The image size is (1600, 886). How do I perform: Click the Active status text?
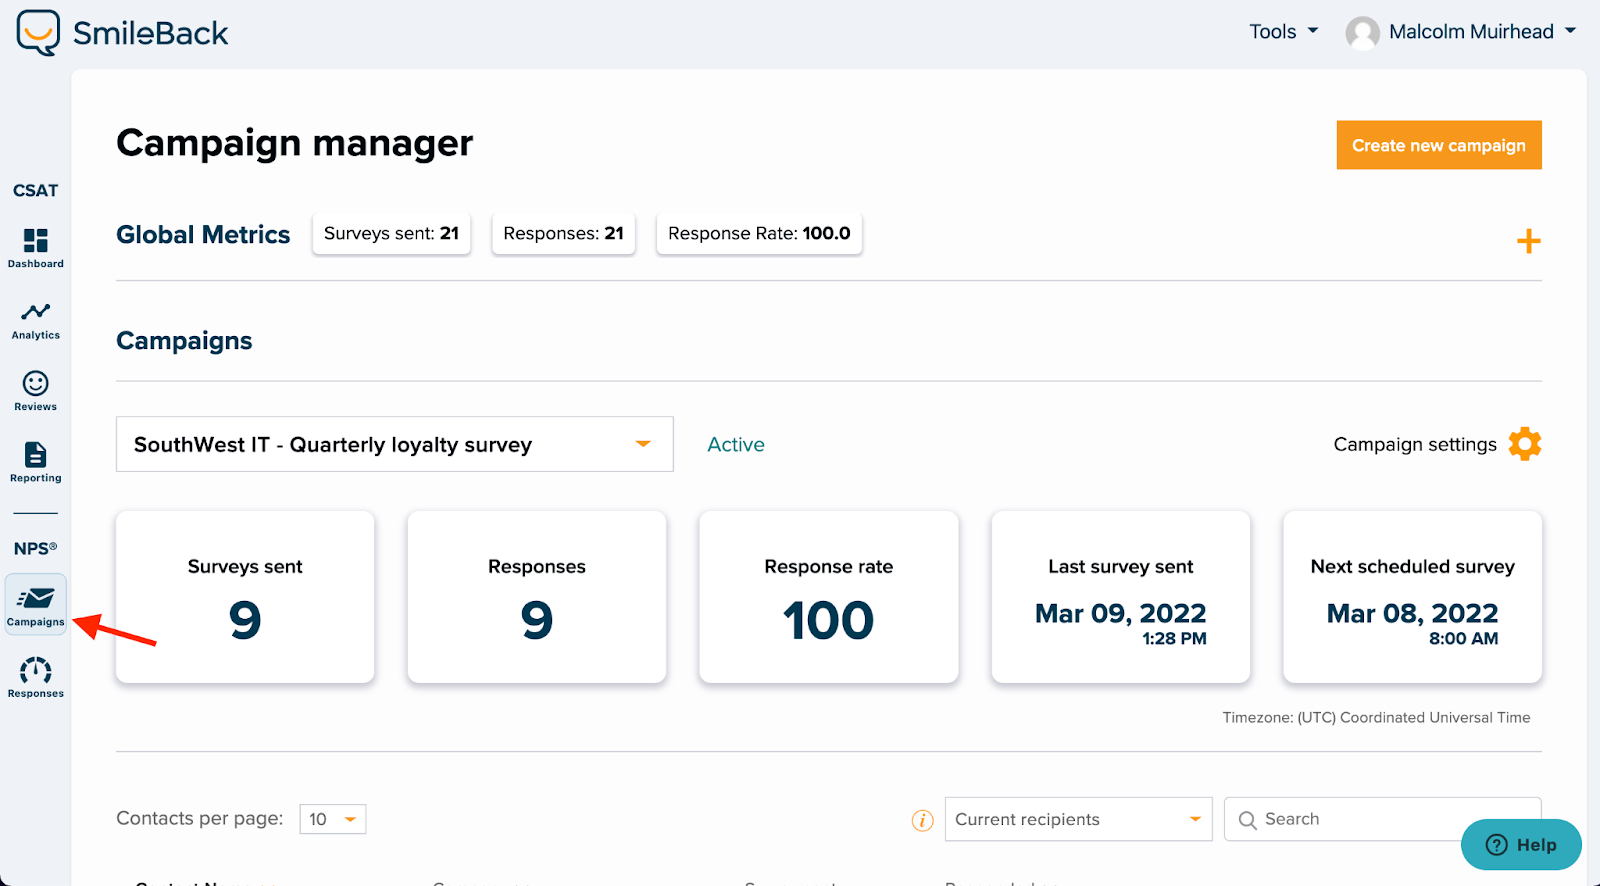(x=736, y=444)
